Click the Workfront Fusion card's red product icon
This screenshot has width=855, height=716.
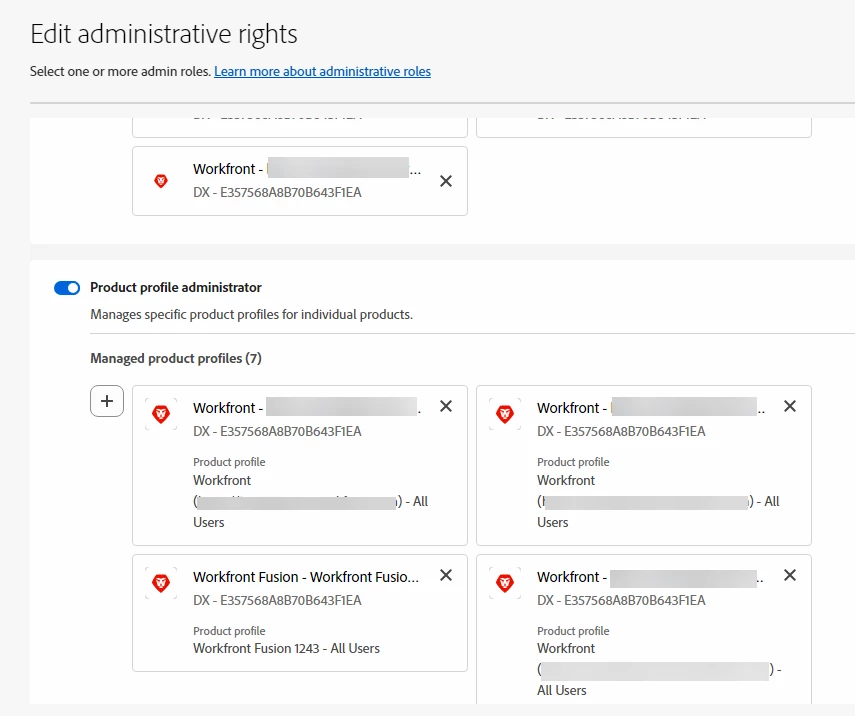(161, 583)
